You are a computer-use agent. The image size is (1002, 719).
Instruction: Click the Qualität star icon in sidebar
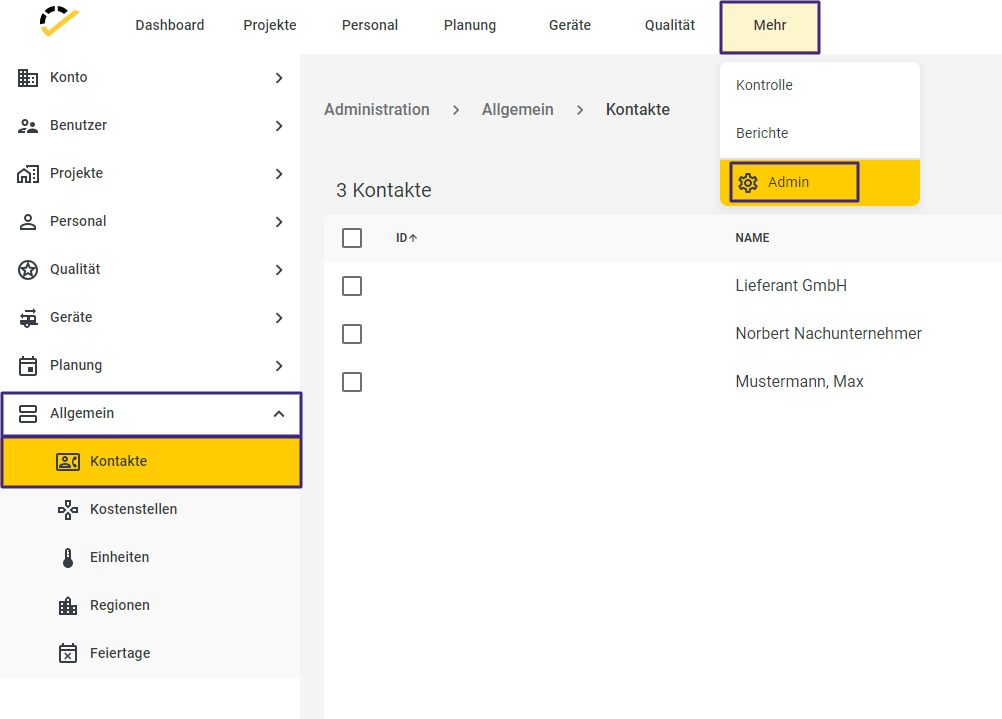pyautogui.click(x=27, y=270)
